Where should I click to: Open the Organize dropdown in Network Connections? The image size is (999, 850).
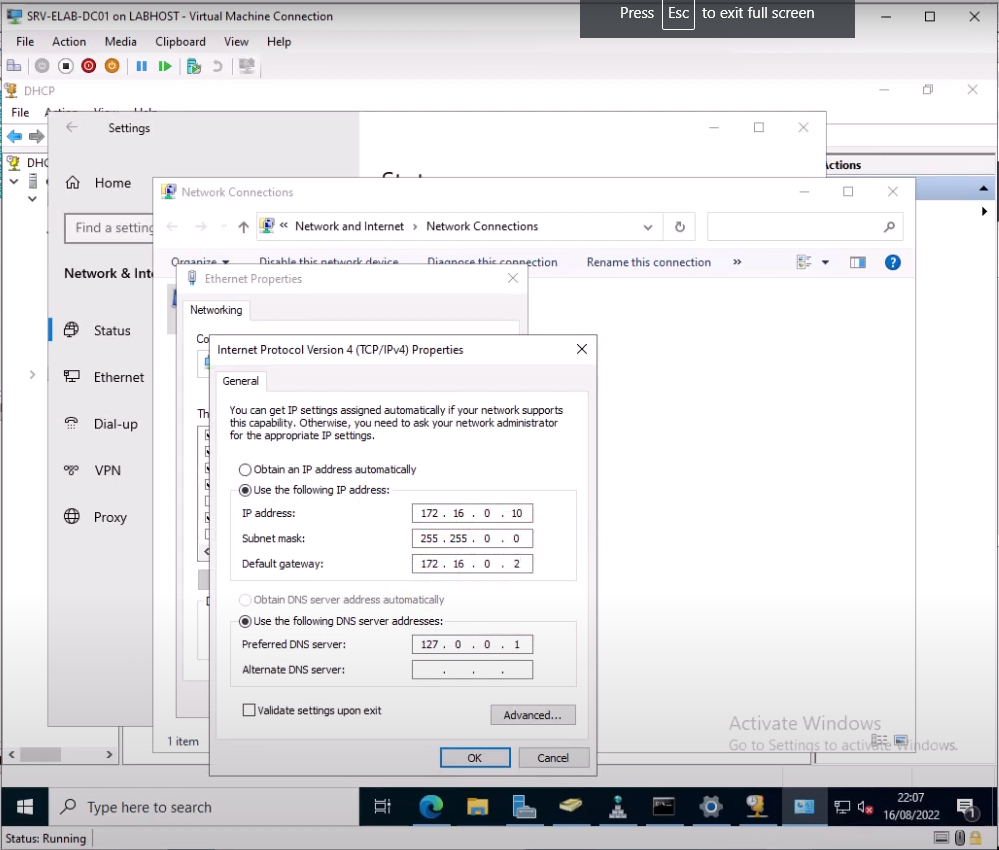click(203, 260)
